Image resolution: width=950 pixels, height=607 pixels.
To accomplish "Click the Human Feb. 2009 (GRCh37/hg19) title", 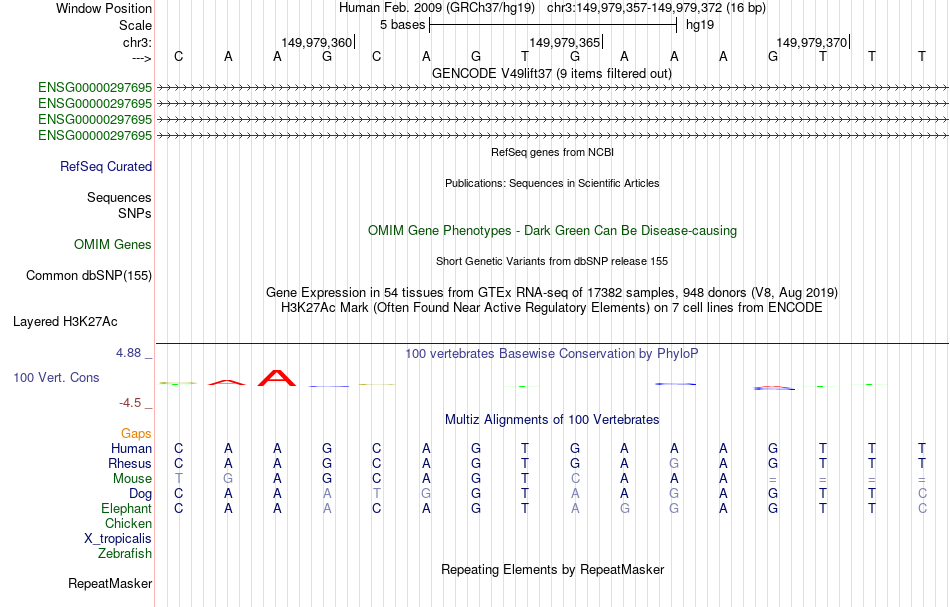I will [437, 8].
